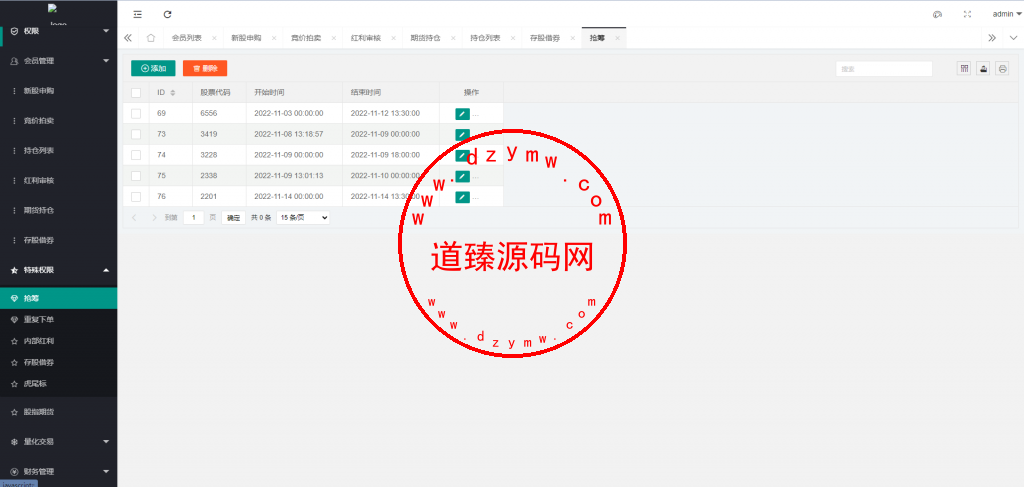Expand the 量化交易 sidebar menu

coord(59,441)
